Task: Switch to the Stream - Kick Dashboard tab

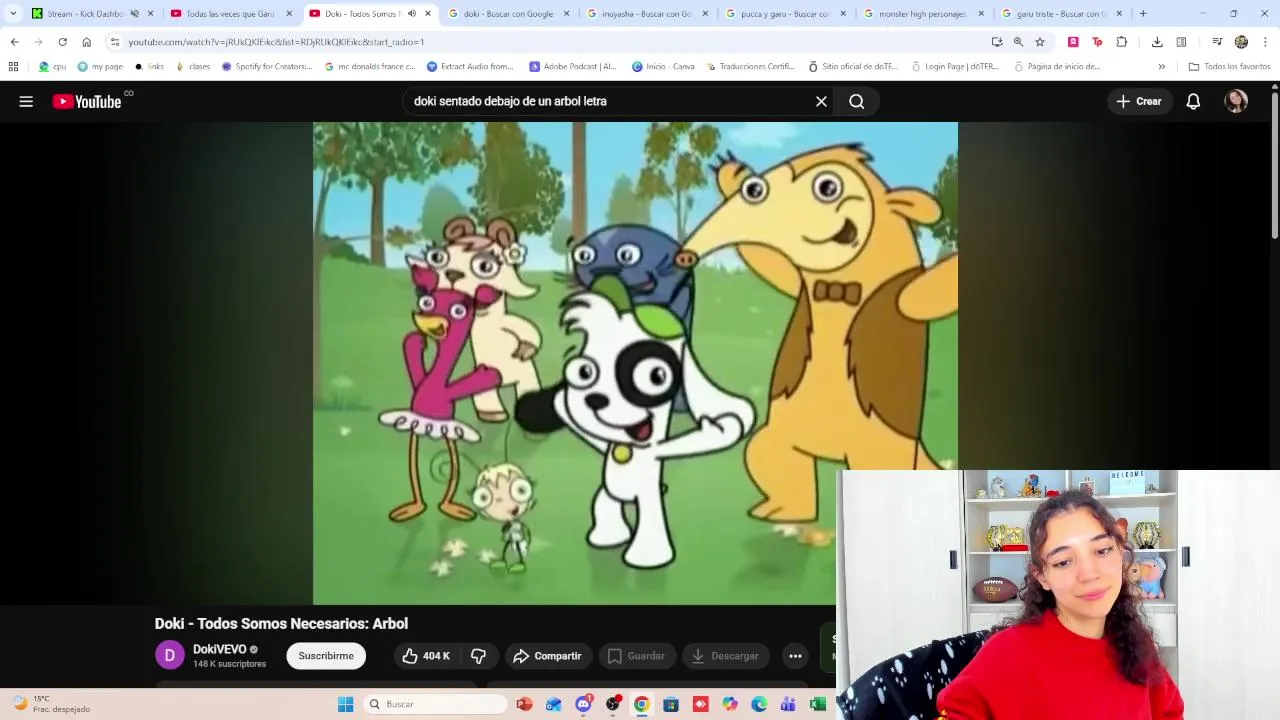Action: [x=85, y=14]
